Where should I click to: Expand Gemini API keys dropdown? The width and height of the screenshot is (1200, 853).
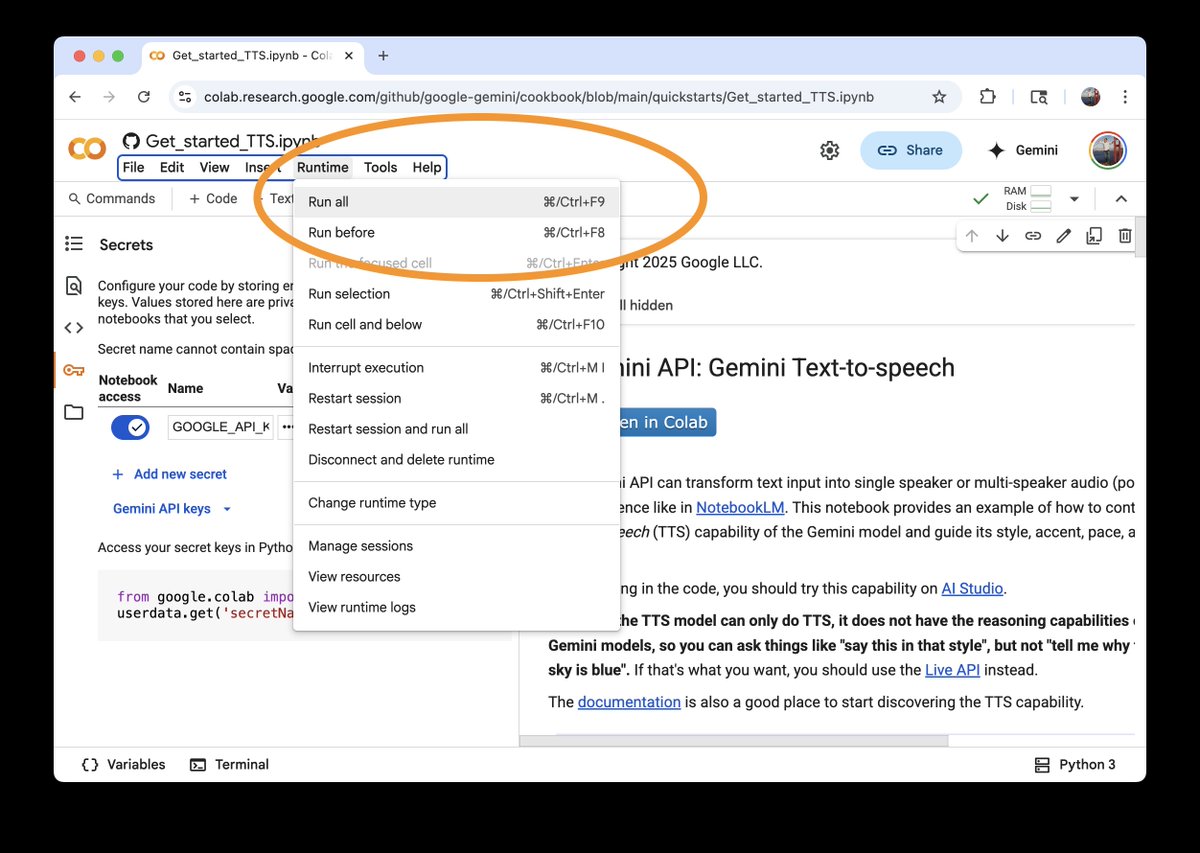[172, 509]
